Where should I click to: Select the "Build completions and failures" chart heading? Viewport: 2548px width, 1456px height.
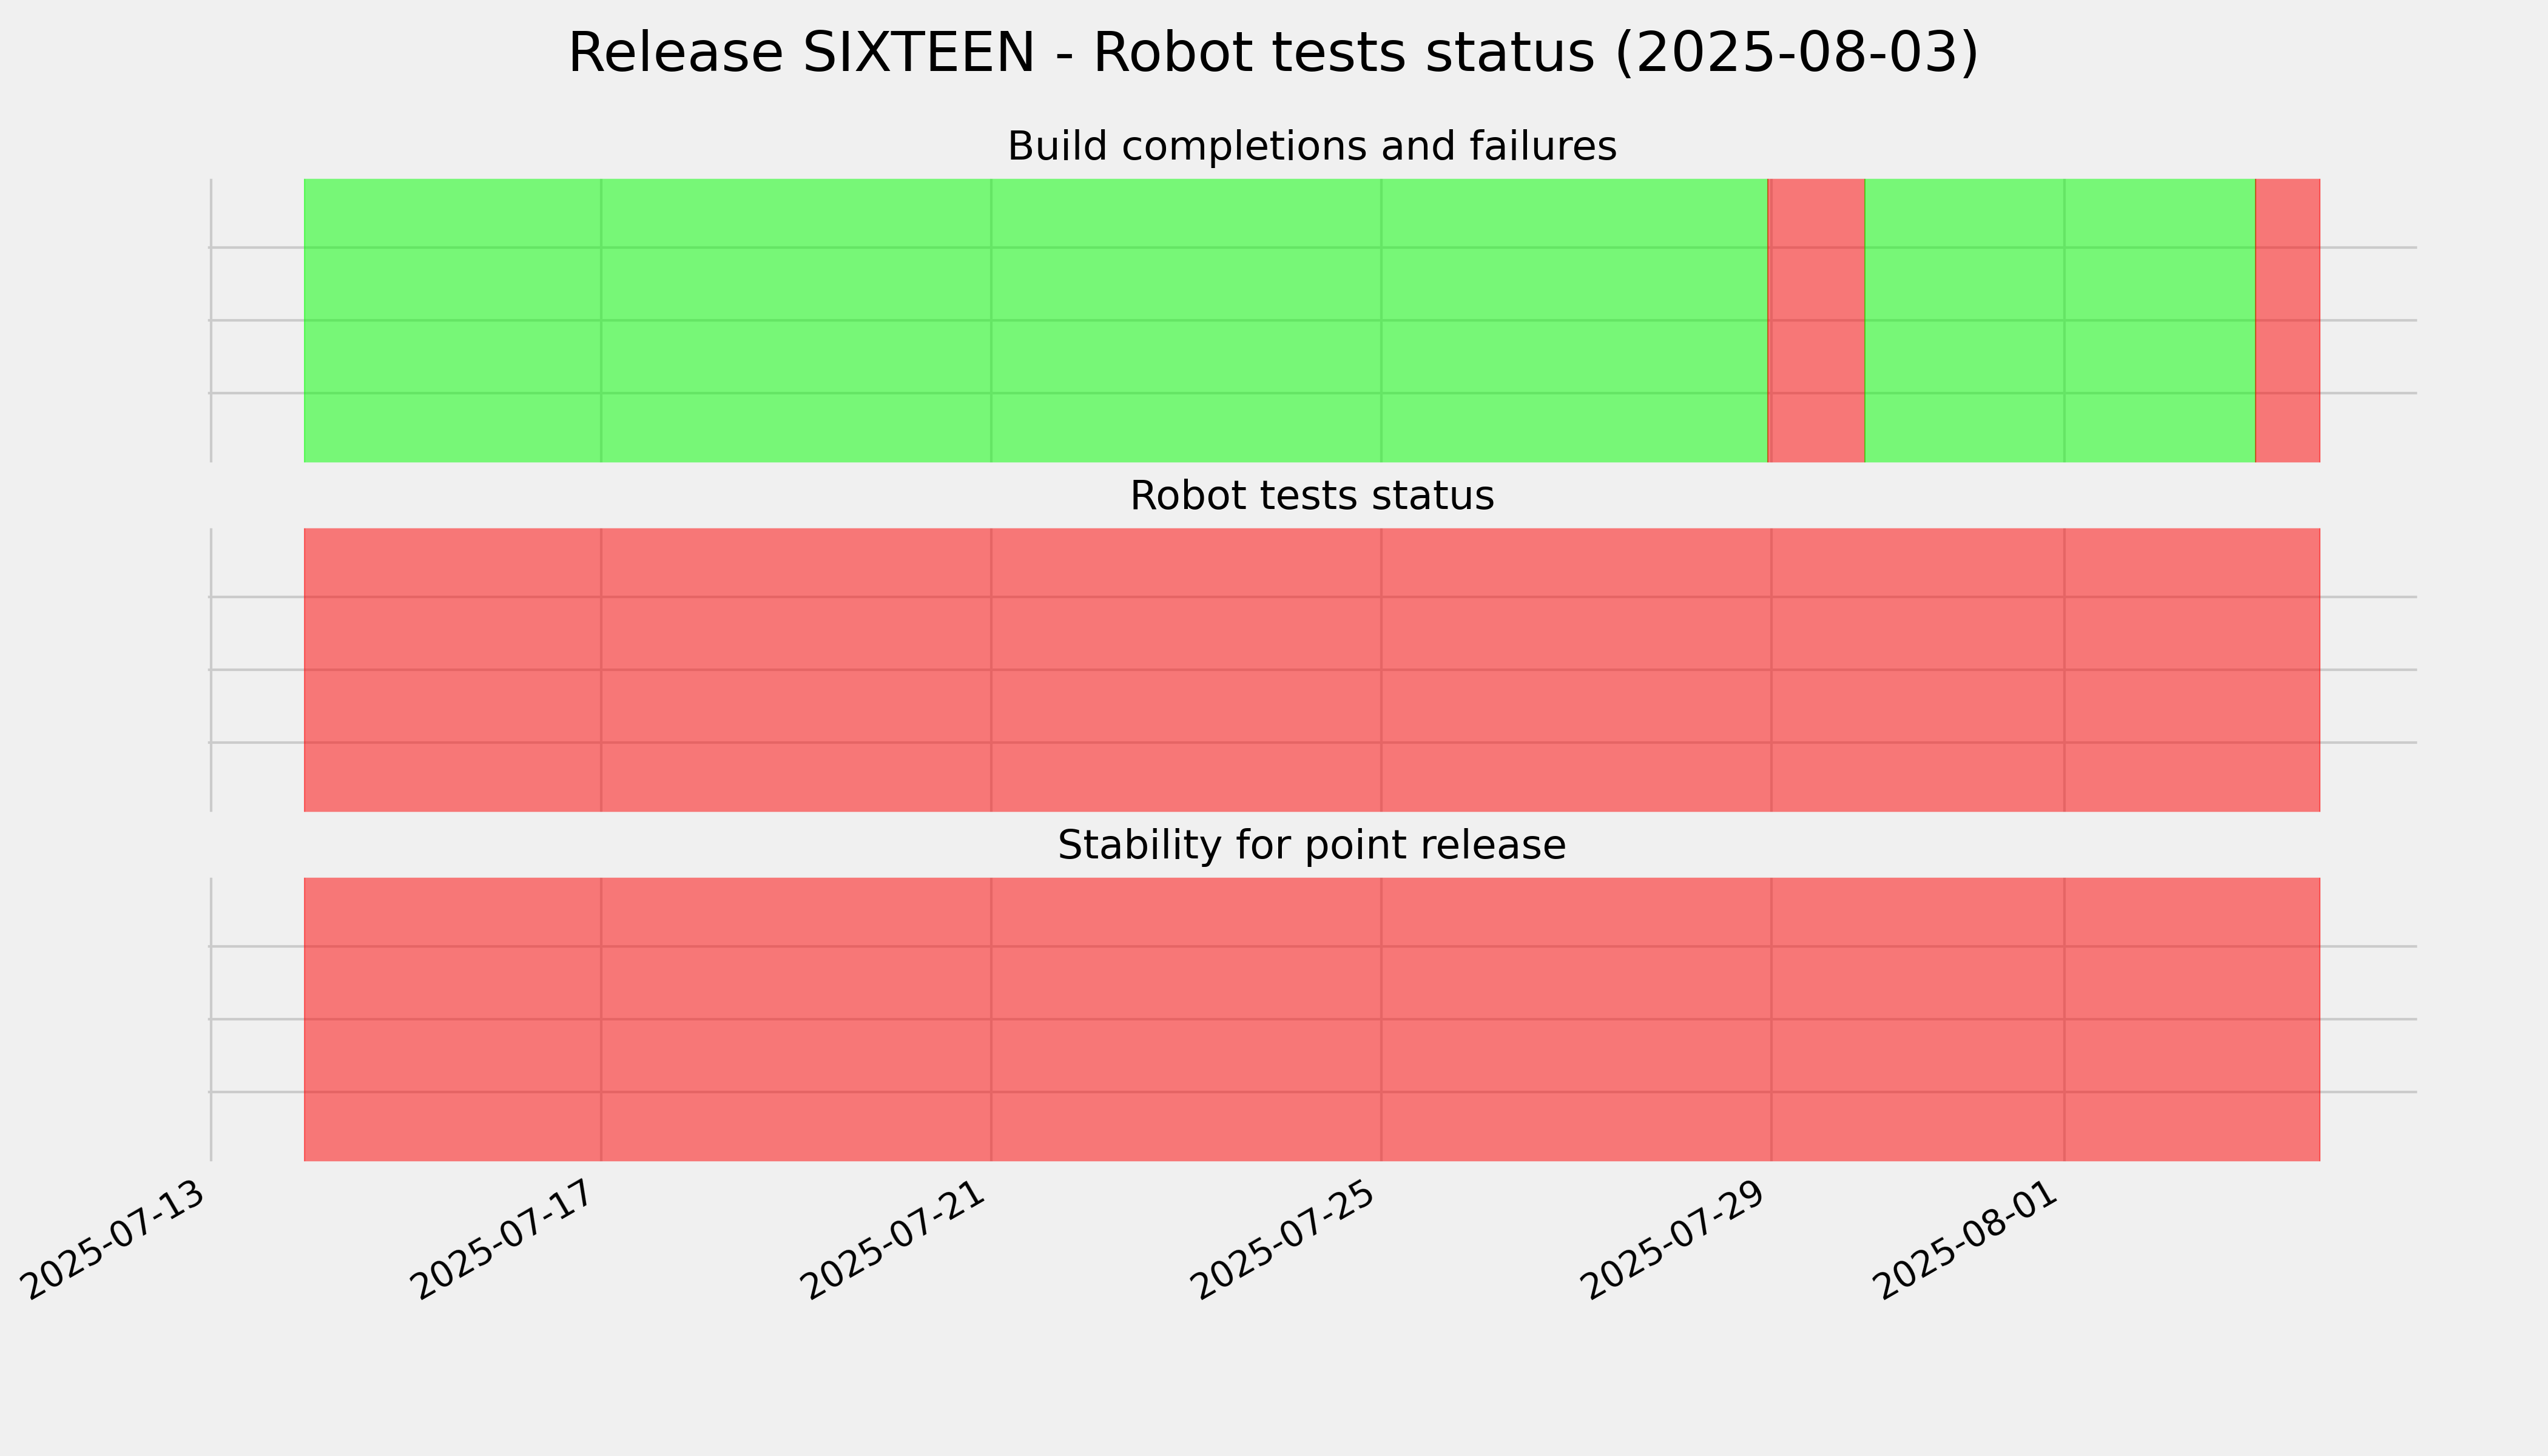pyautogui.click(x=1311, y=146)
